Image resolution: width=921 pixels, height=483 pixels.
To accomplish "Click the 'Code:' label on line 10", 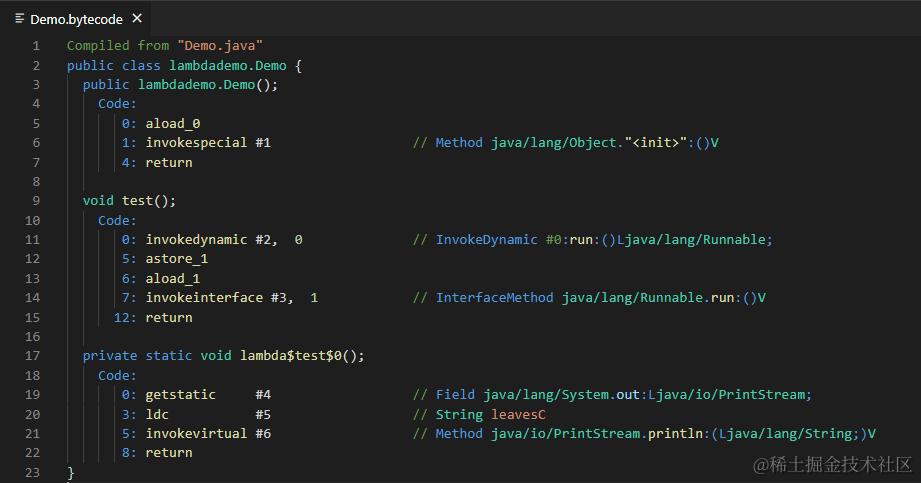I will (117, 220).
